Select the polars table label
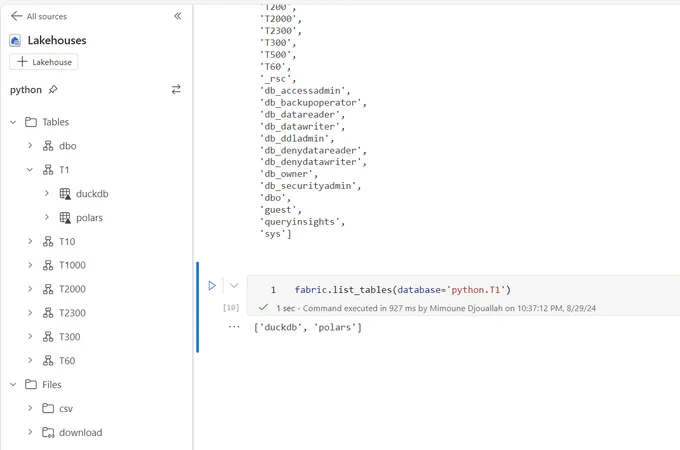680x450 pixels. [89, 218]
